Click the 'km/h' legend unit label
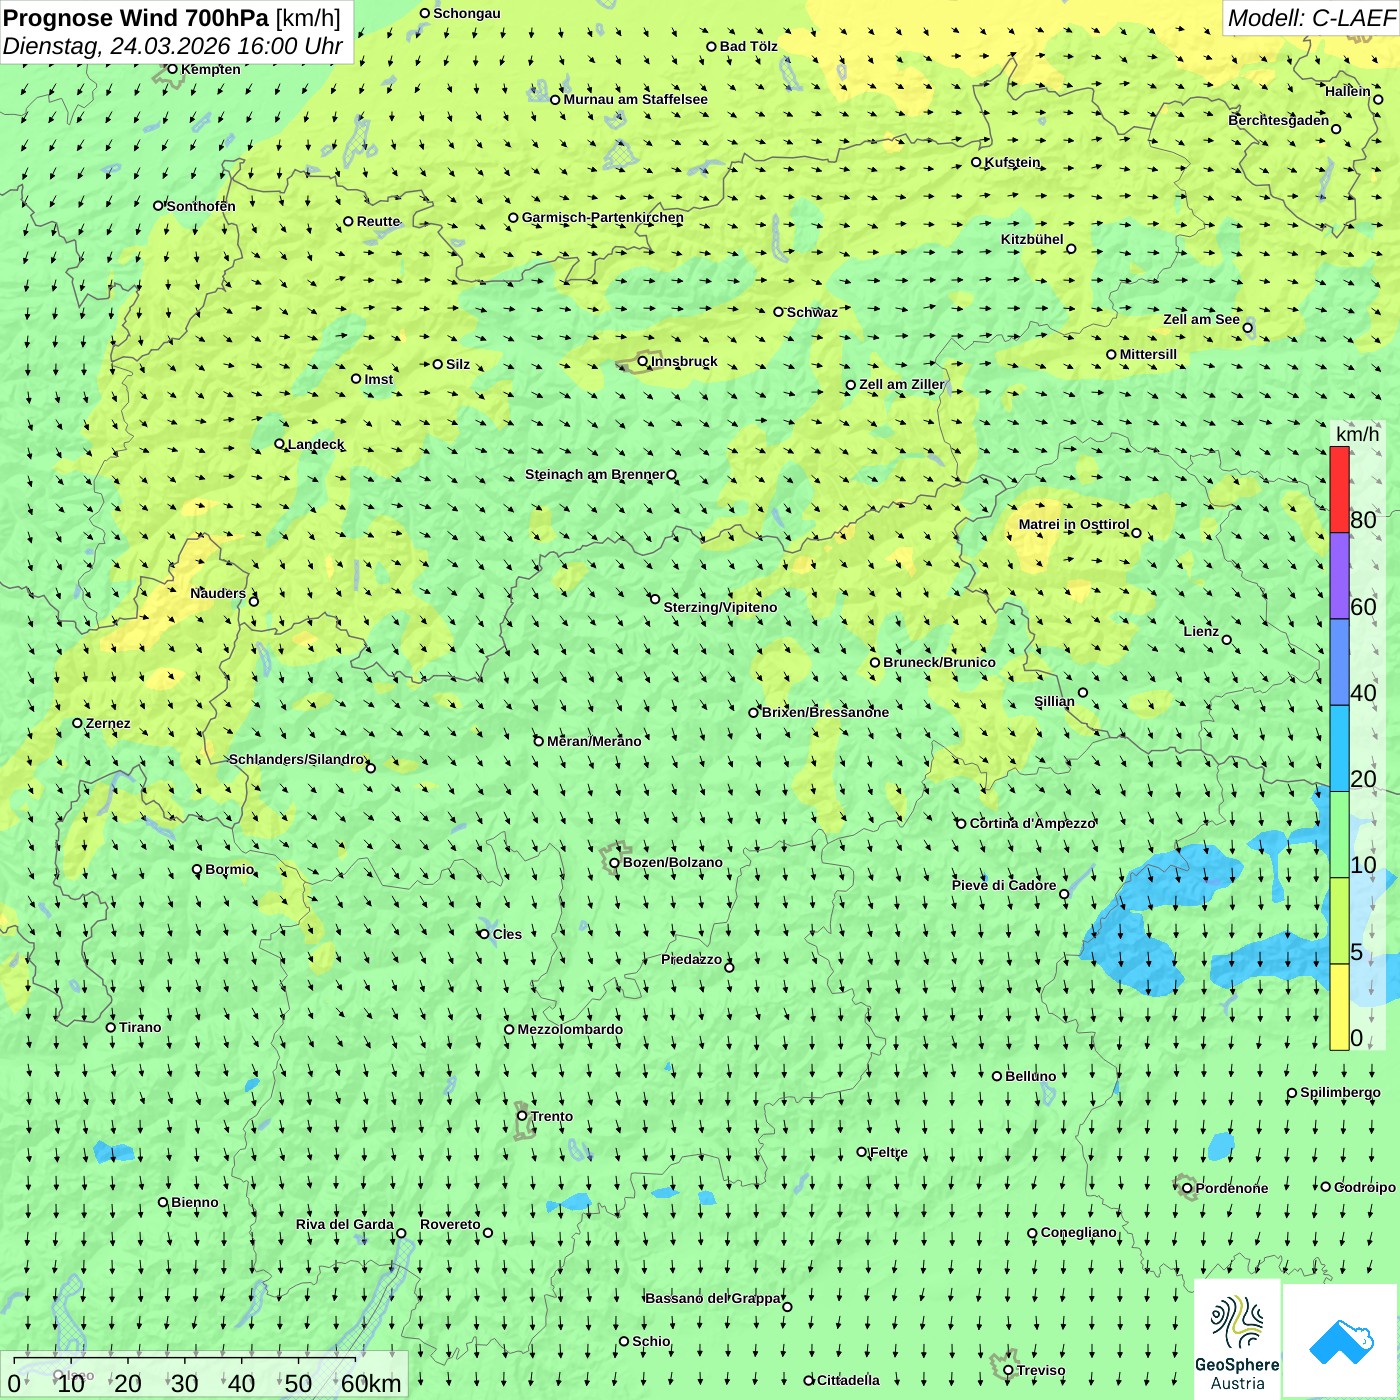This screenshot has height=1400, width=1400. pyautogui.click(x=1357, y=434)
